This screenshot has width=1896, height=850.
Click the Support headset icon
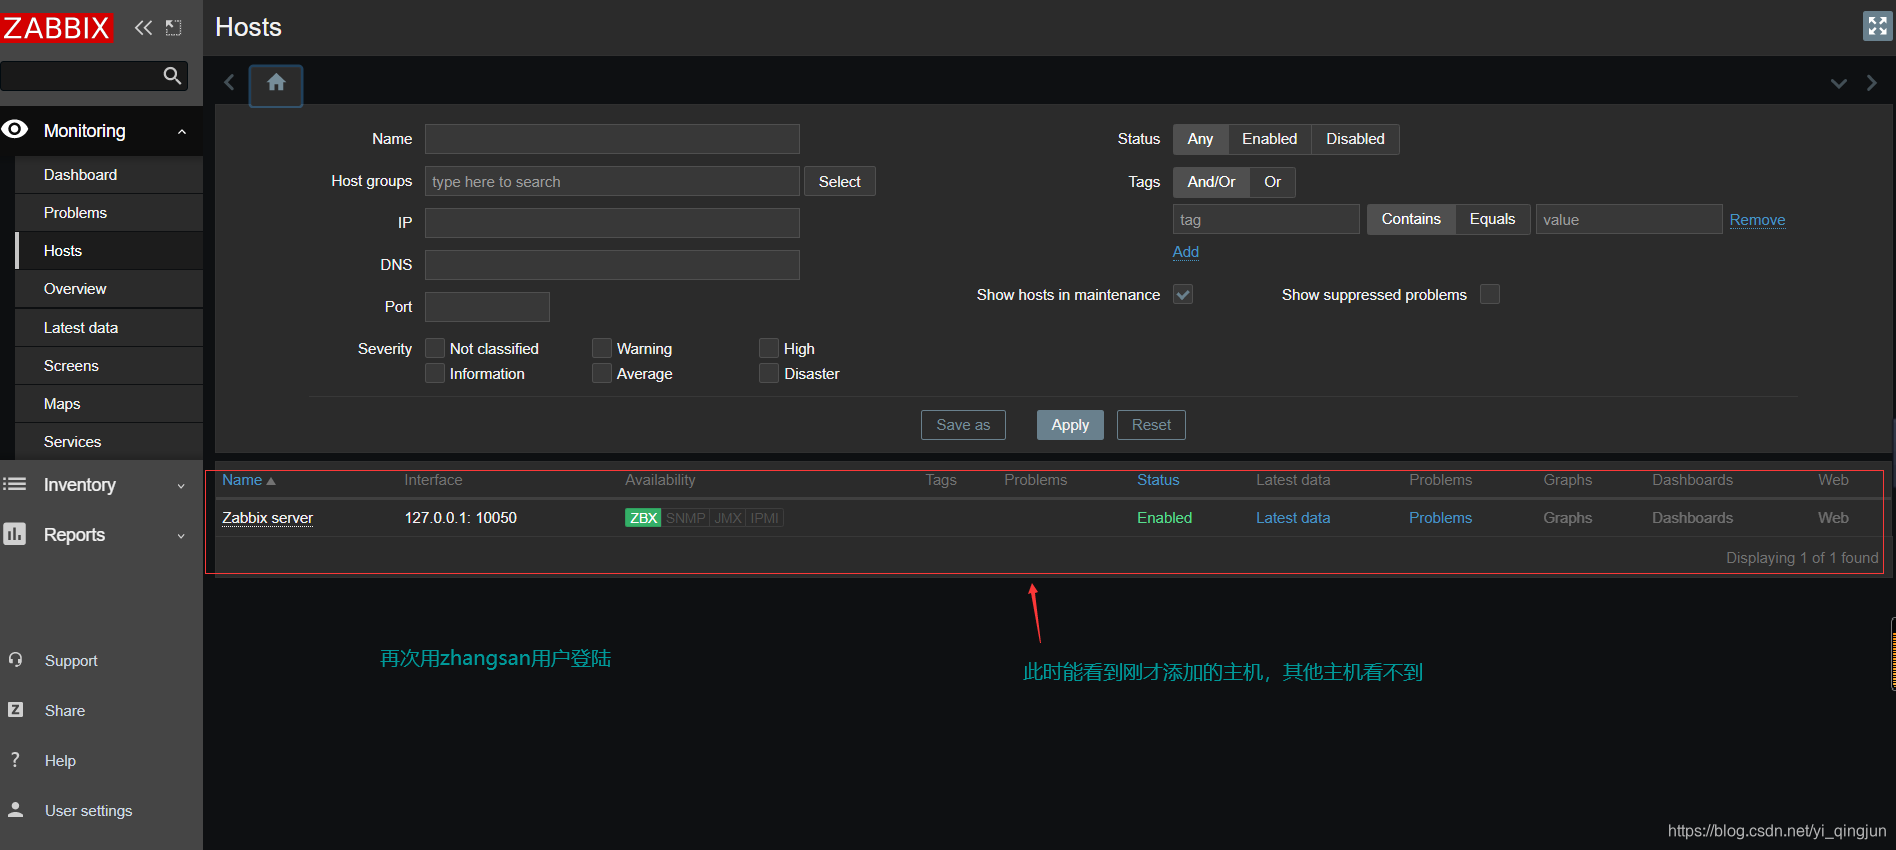15,660
